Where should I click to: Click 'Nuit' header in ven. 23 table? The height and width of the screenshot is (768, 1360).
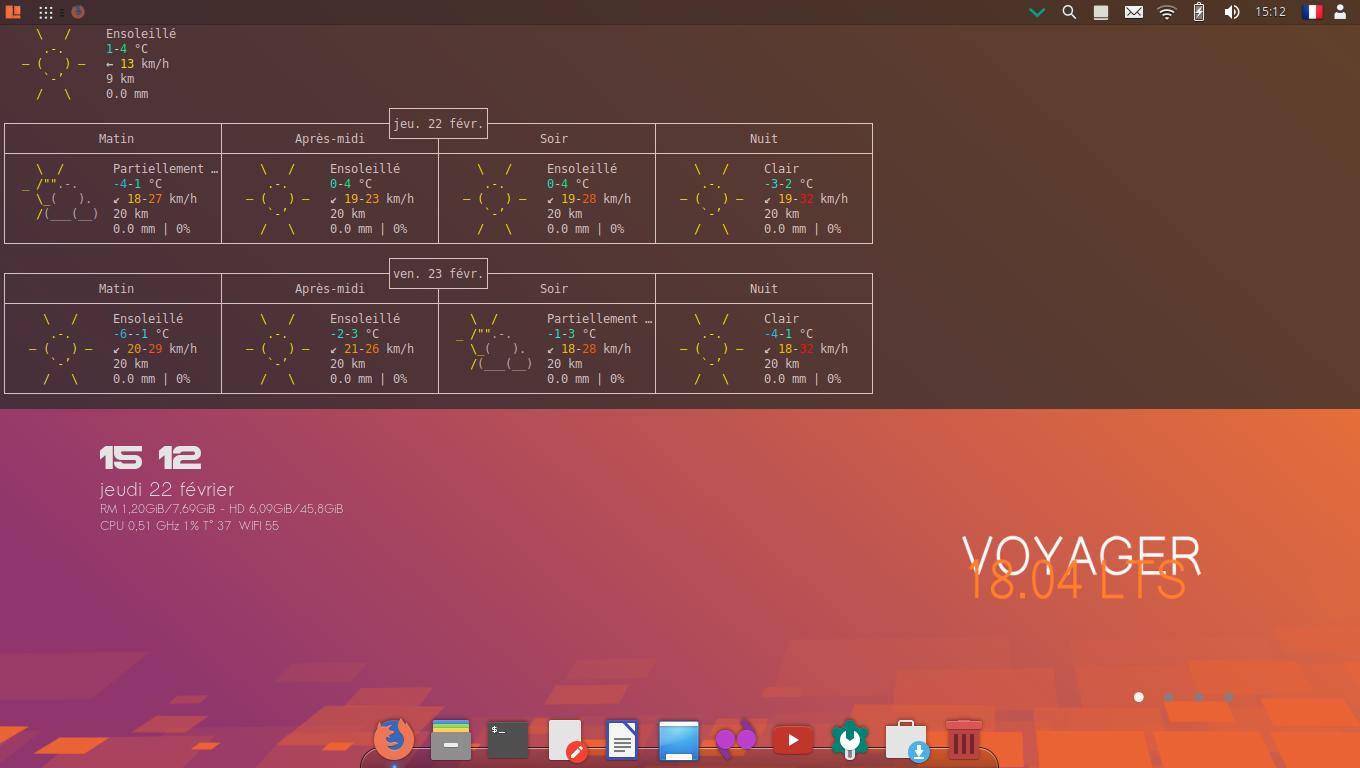click(764, 289)
